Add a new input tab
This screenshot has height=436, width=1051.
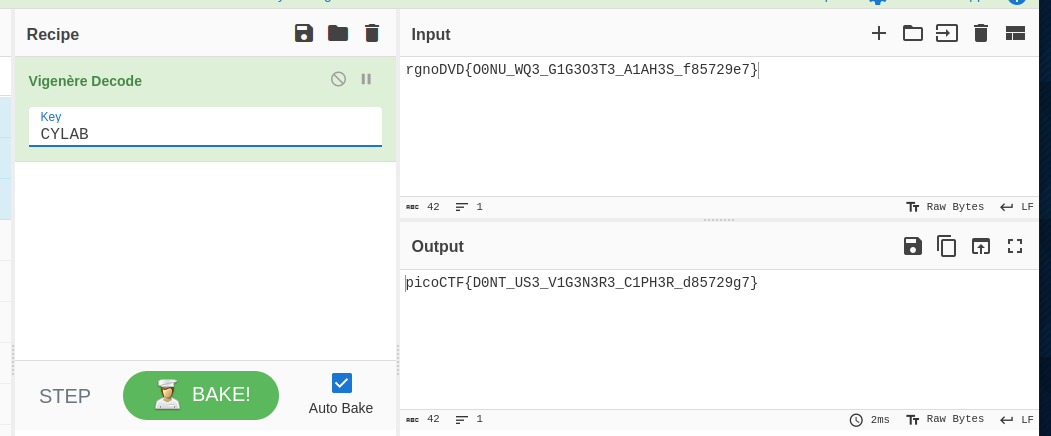(879, 34)
